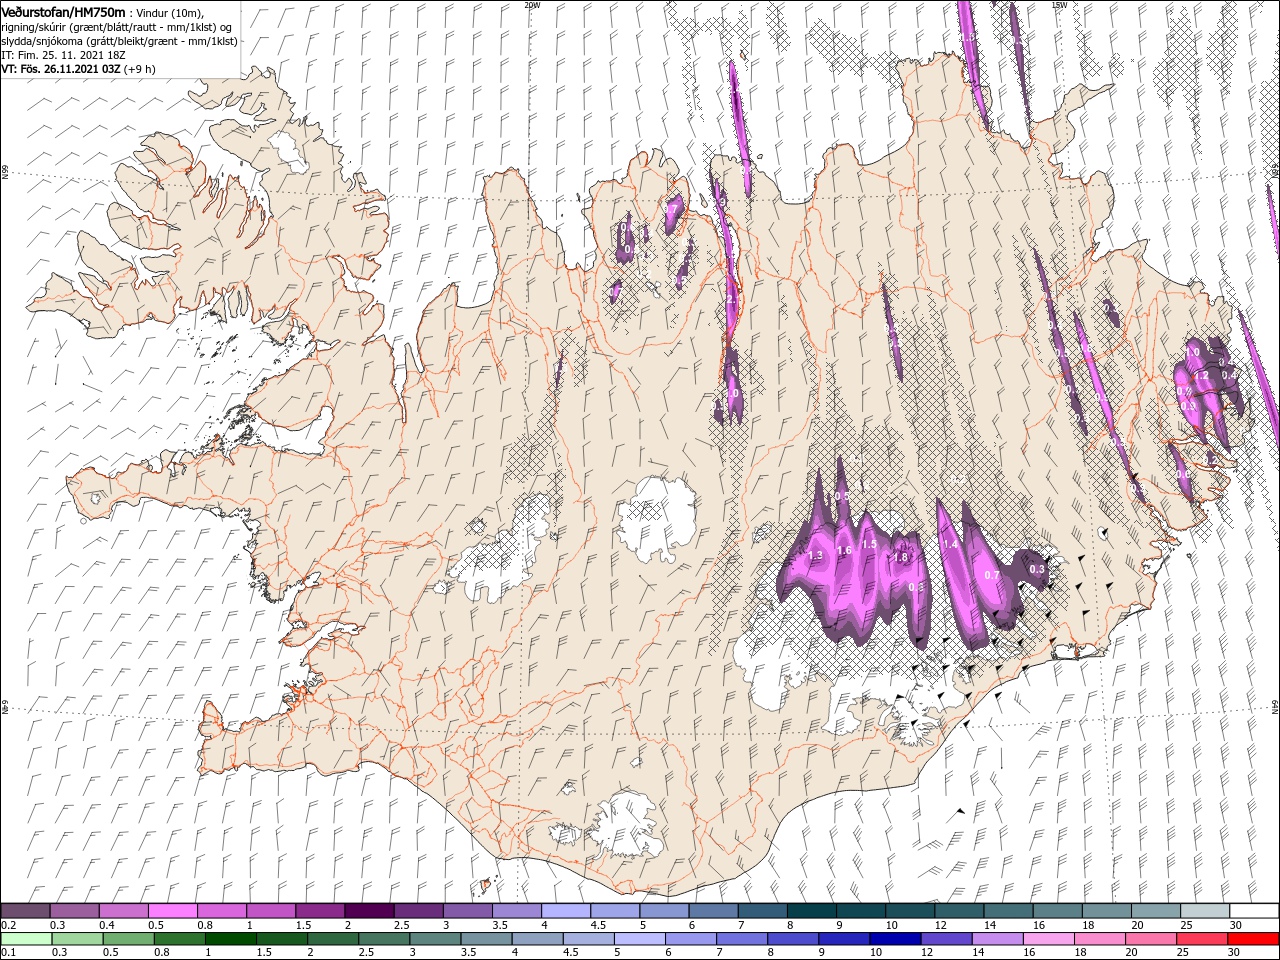Select the steel blue 6 swatch in upper legend
1280x960 pixels.
point(713,911)
